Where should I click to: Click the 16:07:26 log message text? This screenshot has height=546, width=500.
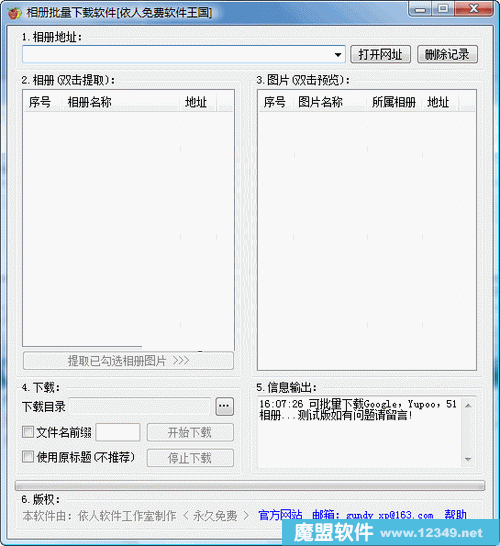point(358,410)
